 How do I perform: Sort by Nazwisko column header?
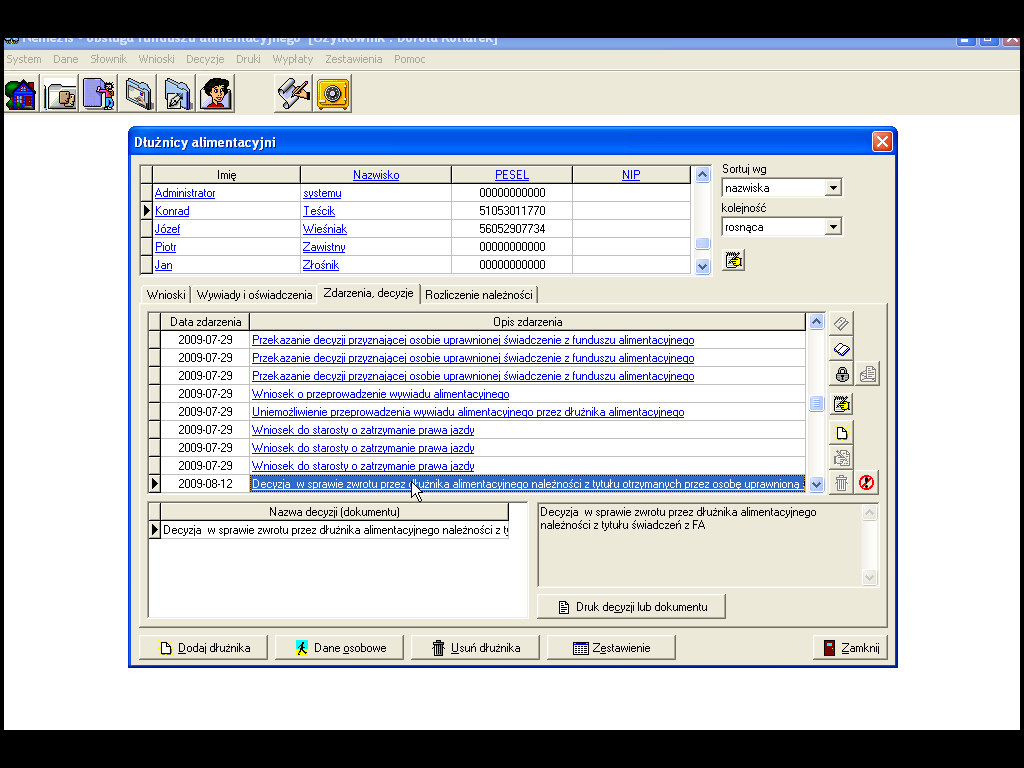point(376,175)
